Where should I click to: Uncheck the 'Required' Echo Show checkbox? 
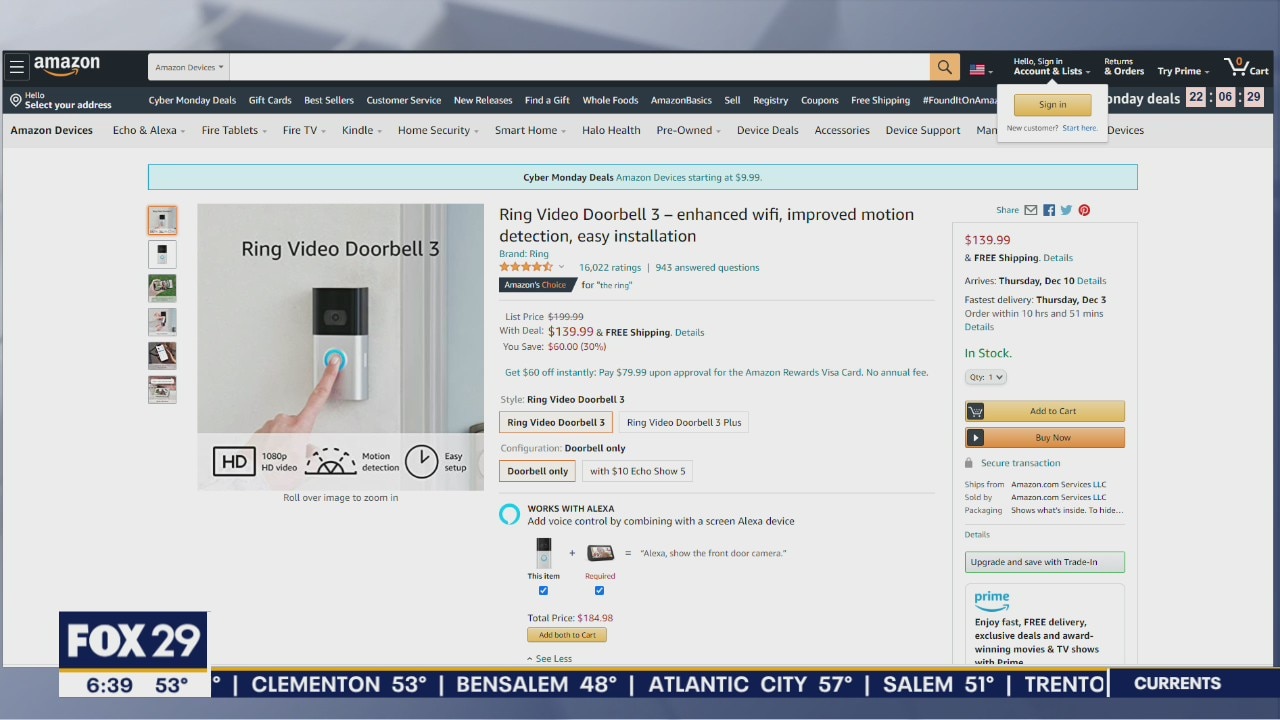[599, 591]
